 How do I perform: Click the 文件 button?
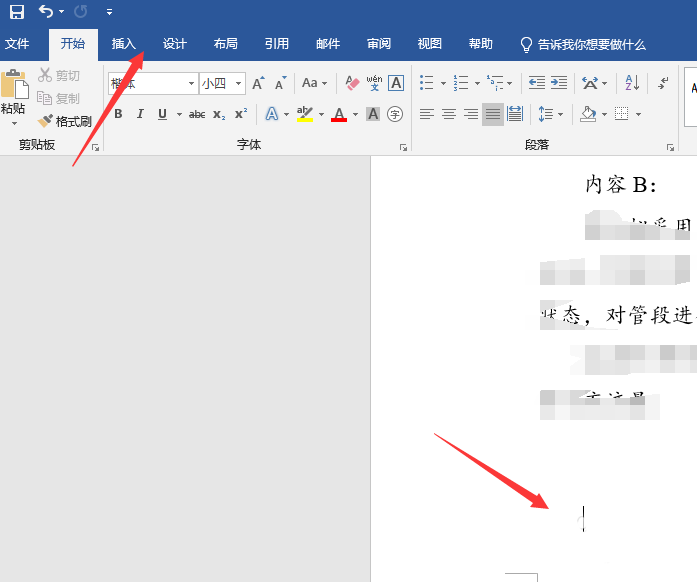coord(17,44)
